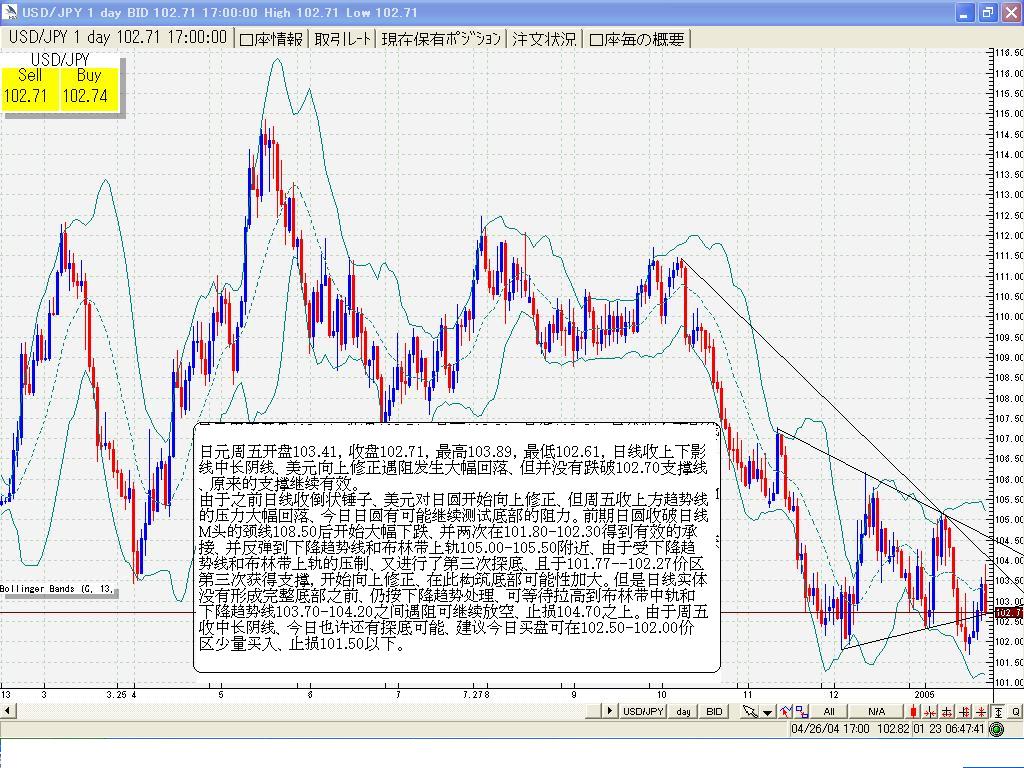Screen dimensions: 1024x768
Task: Select the arrow pointer cursor tool
Action: (750, 711)
